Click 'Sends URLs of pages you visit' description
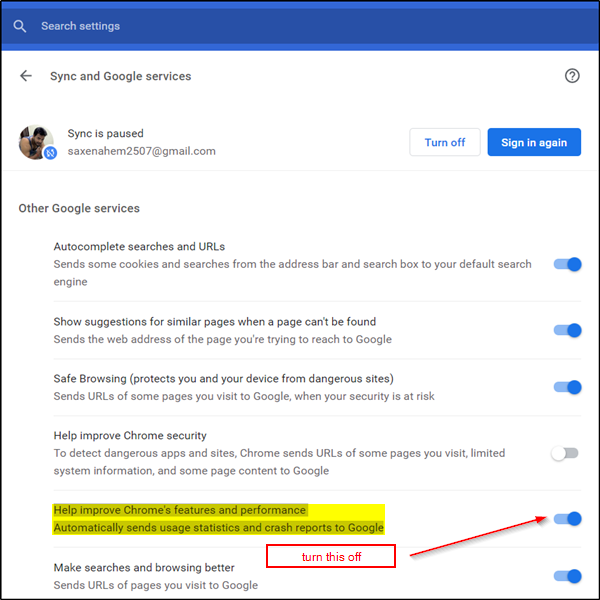The height and width of the screenshot is (600, 600). pos(156,585)
